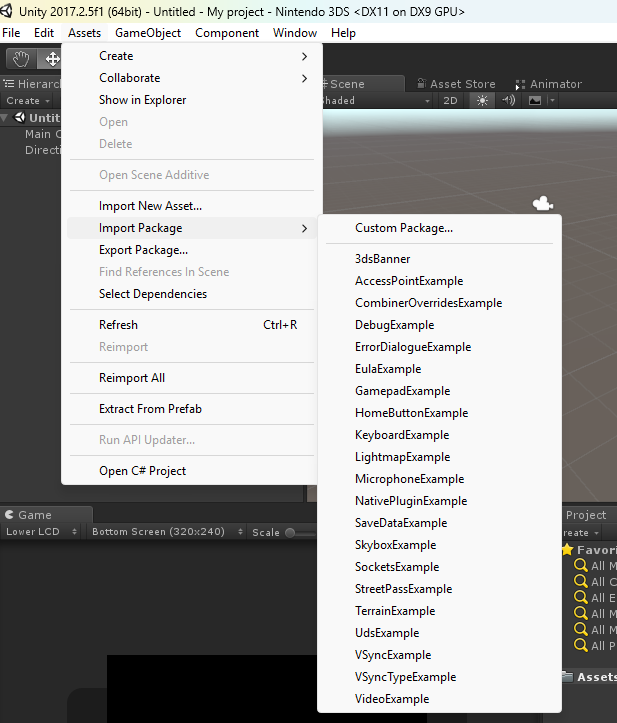The width and height of the screenshot is (617, 723).
Task: Click the Unity logo in title bar
Action: pyautogui.click(x=6, y=11)
